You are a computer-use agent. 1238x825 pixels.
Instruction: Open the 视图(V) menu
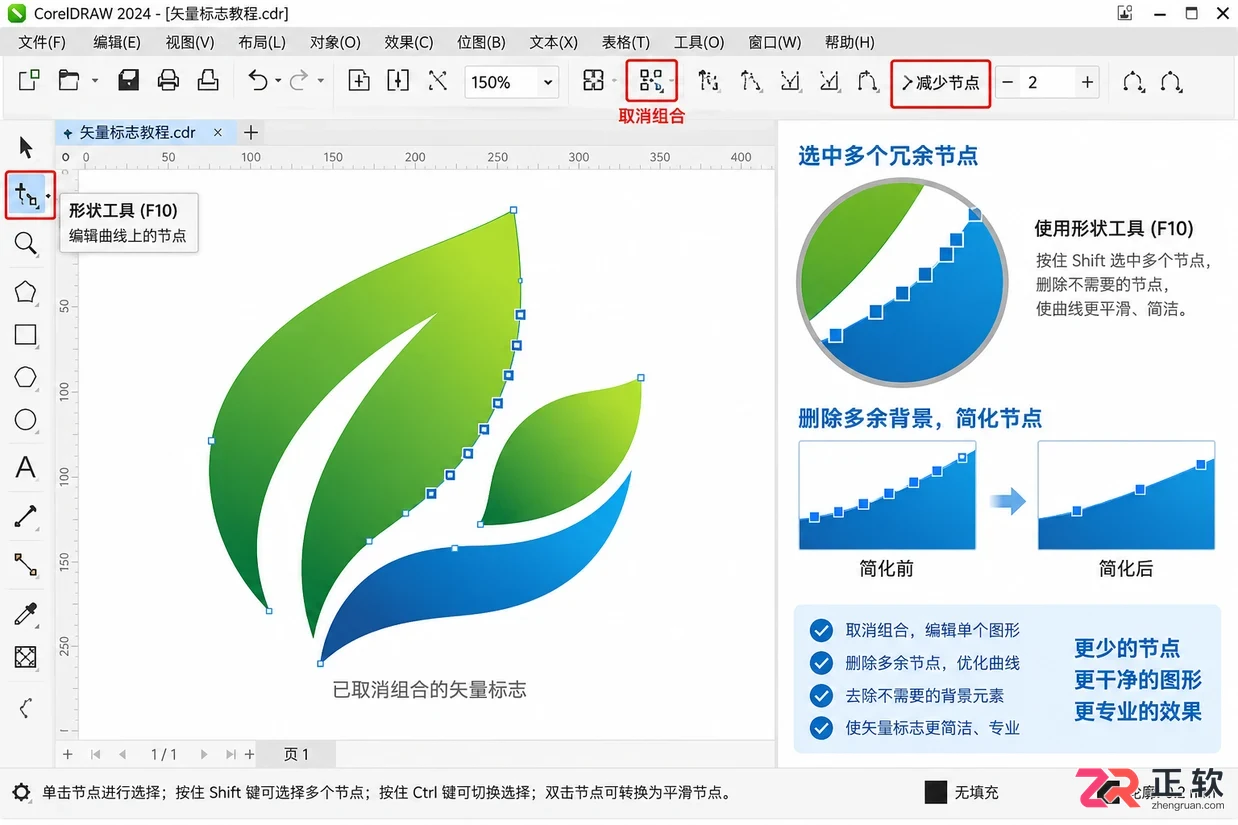point(190,42)
